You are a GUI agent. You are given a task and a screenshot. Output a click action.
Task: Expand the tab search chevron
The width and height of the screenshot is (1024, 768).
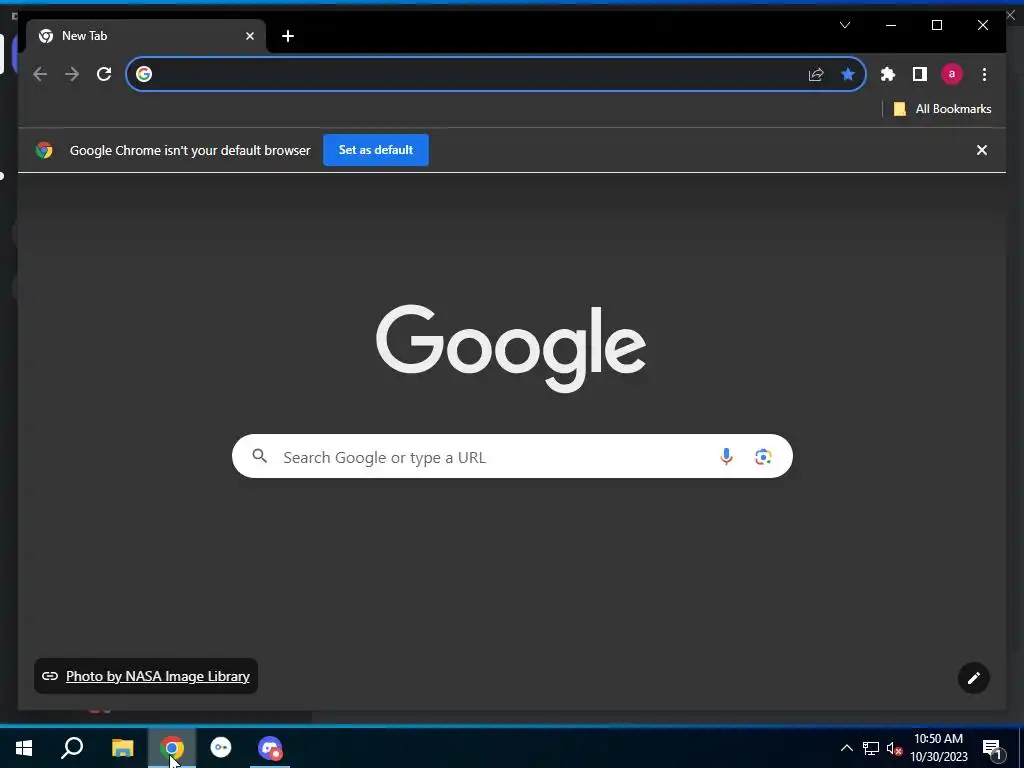(845, 25)
